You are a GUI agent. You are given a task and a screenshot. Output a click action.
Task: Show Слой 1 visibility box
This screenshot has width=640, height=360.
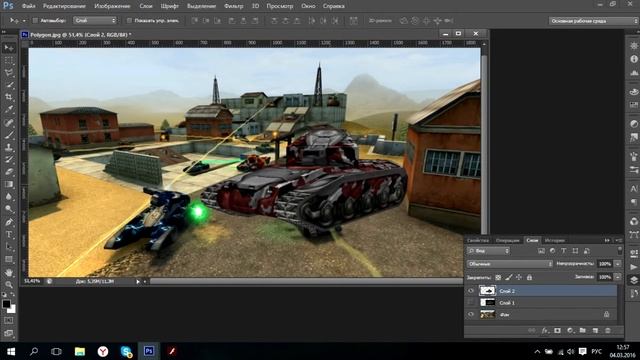pyautogui.click(x=471, y=302)
